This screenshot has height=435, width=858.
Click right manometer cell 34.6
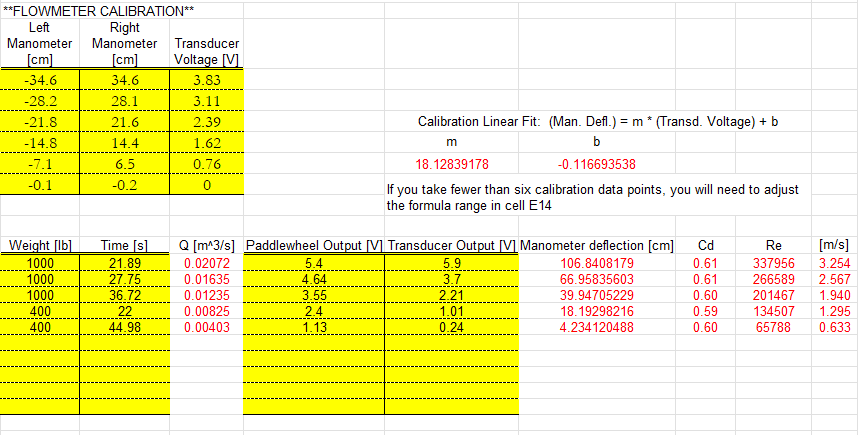click(125, 80)
